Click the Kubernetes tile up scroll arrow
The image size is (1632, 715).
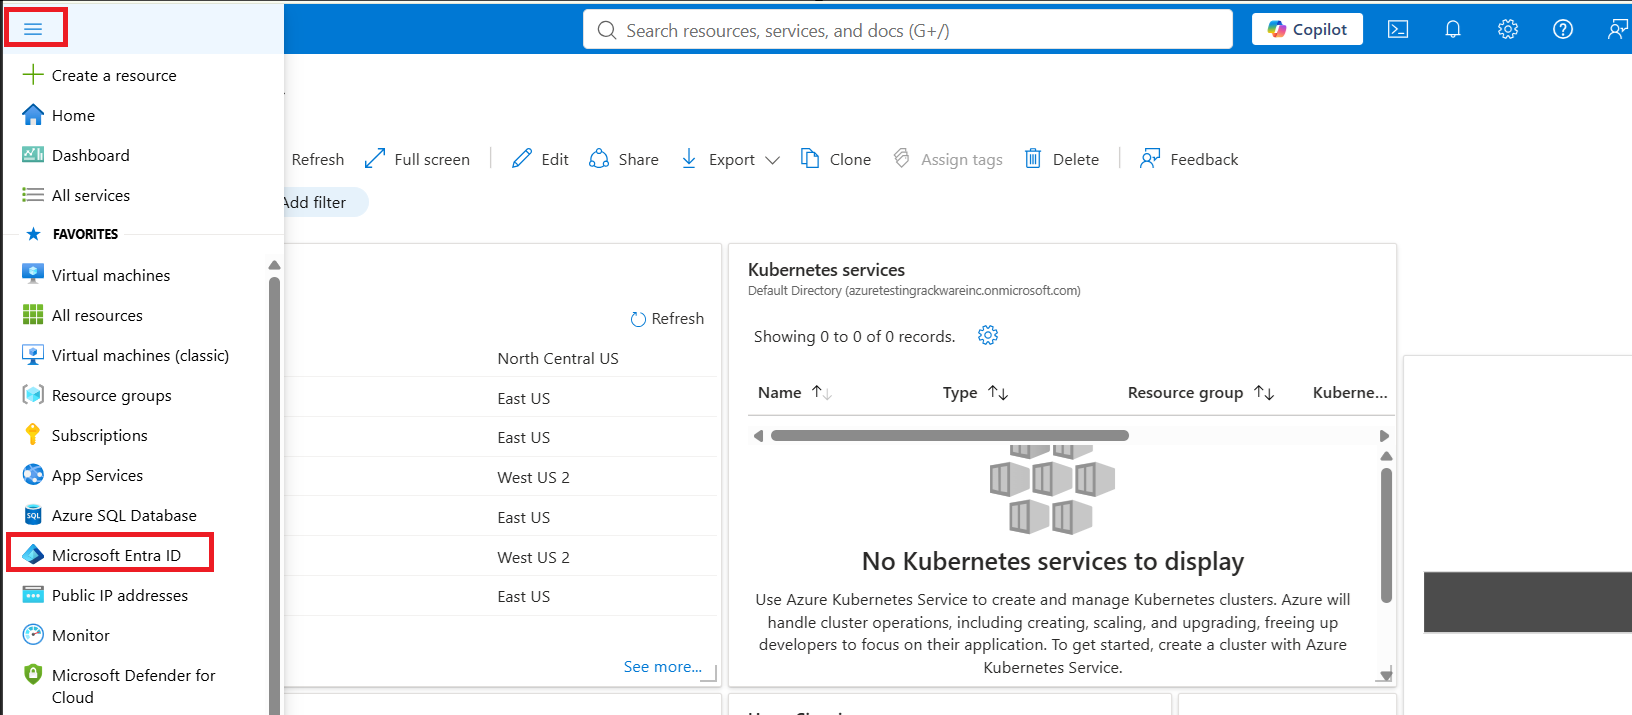(x=1386, y=456)
